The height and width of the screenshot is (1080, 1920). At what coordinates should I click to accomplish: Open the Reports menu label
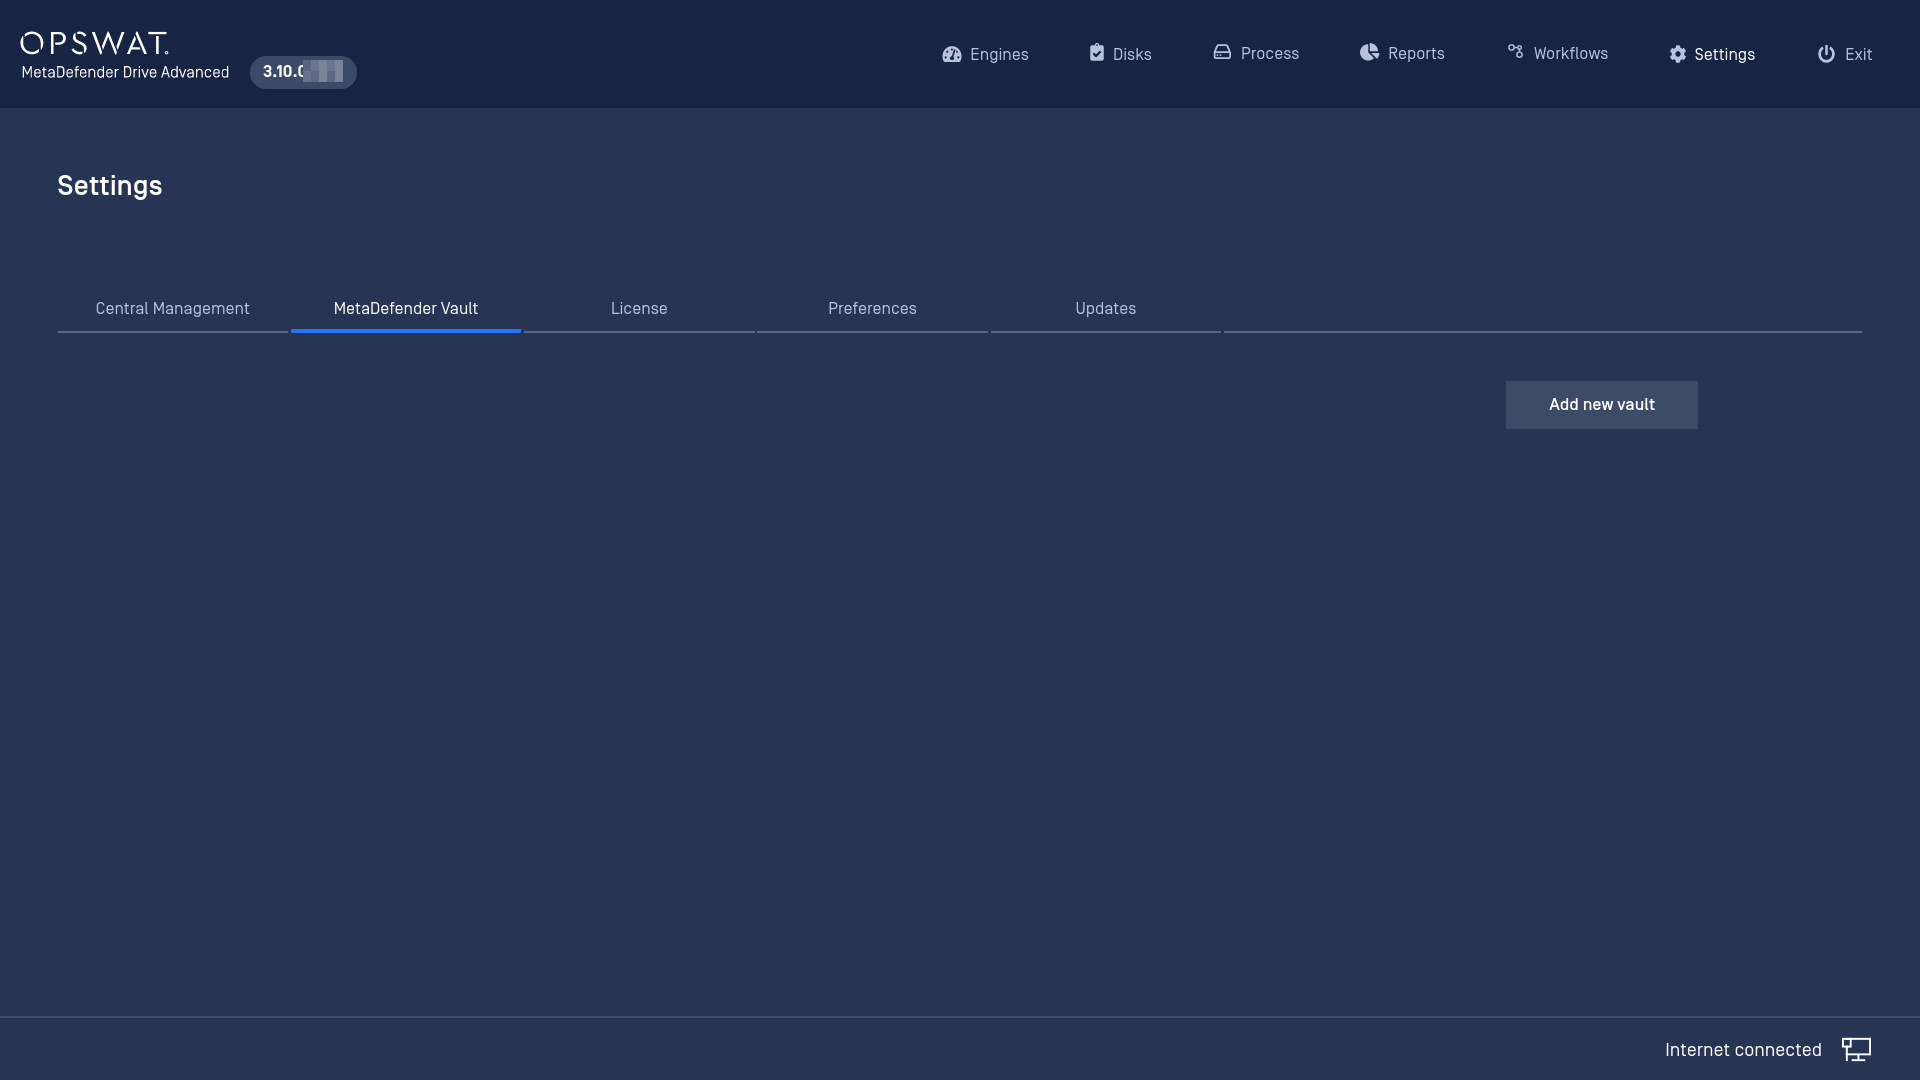pyautogui.click(x=1416, y=53)
